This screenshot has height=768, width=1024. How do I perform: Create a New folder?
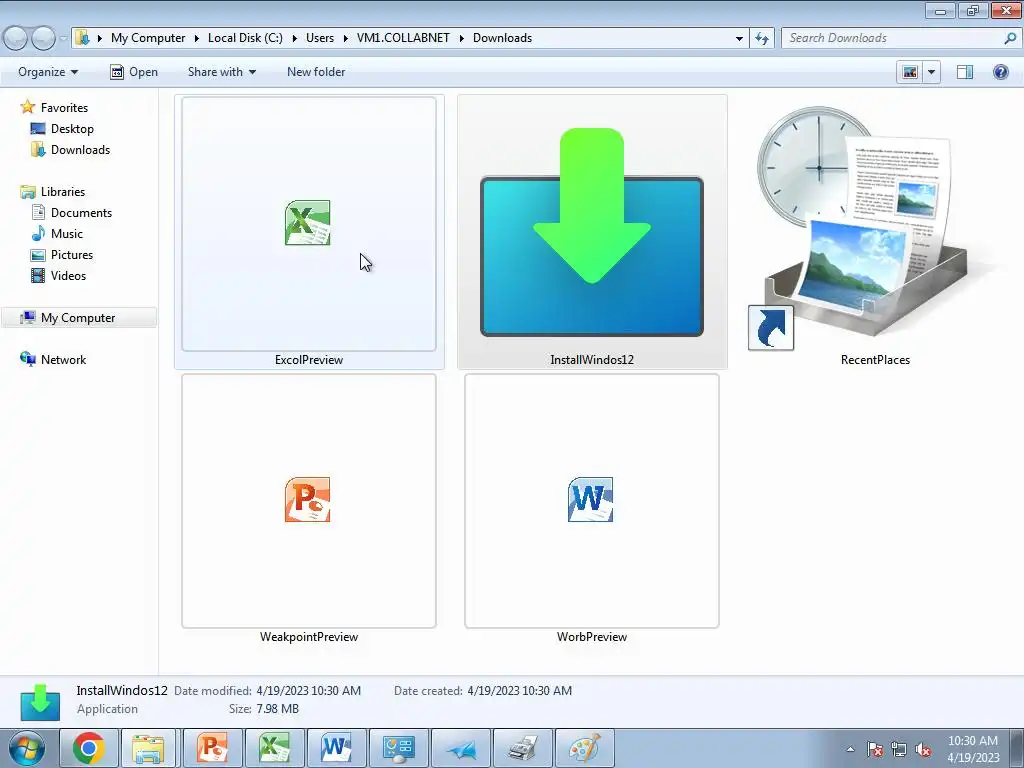(x=316, y=72)
